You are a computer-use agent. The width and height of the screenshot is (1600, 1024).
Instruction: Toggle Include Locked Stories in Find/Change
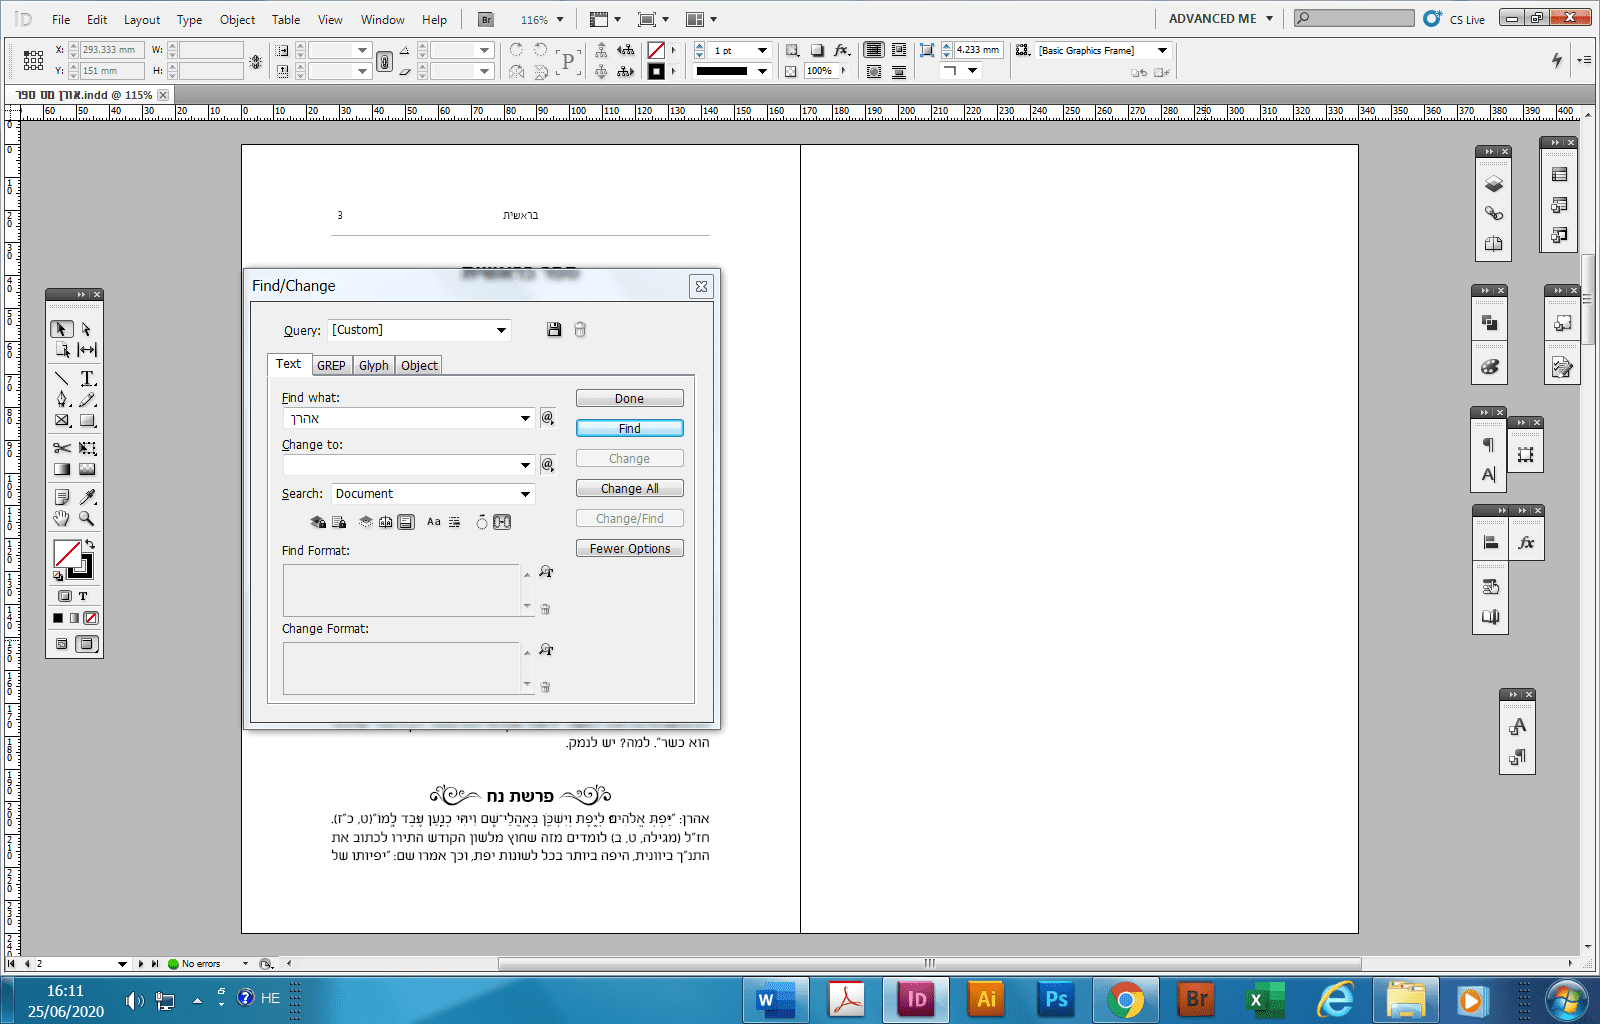pos(340,522)
